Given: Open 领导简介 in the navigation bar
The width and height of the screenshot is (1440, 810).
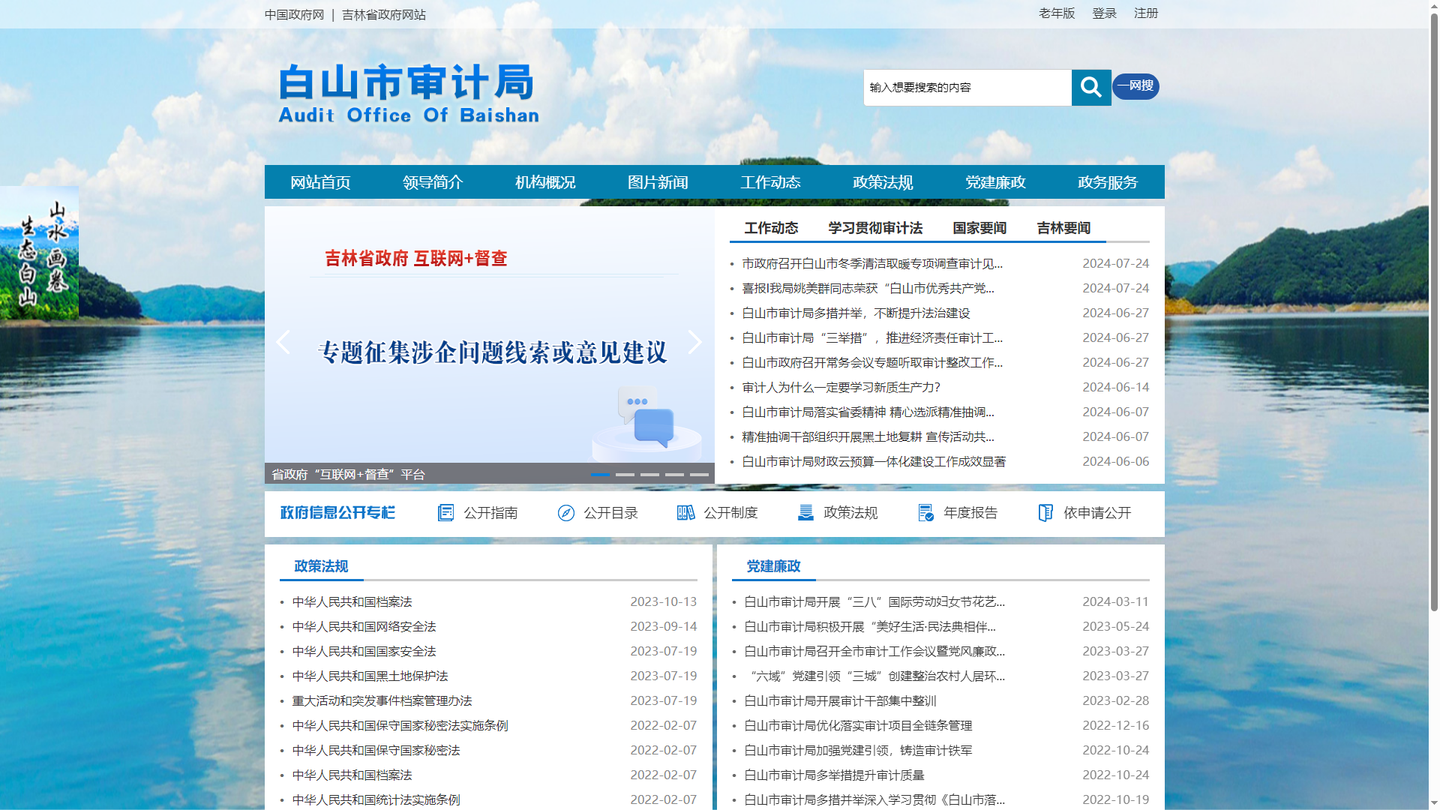Looking at the screenshot, I should [433, 182].
